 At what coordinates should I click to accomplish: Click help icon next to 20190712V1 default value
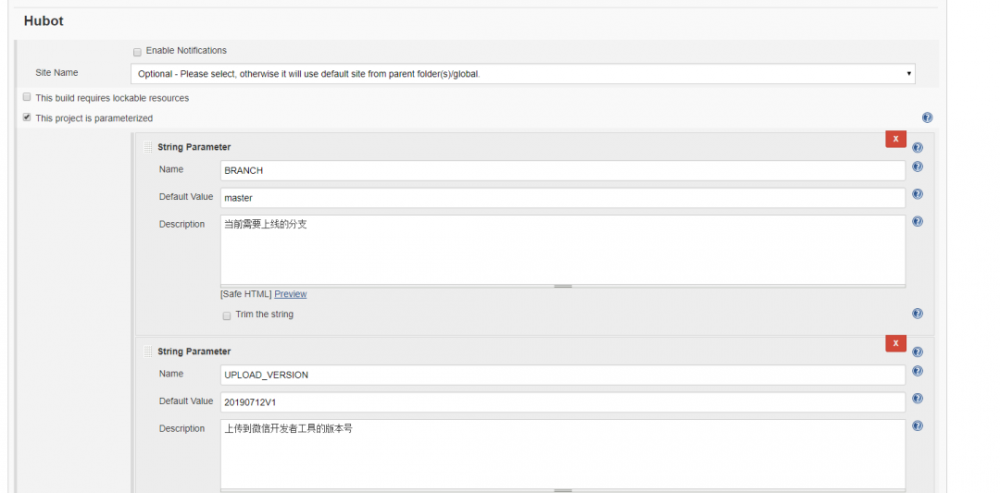click(x=918, y=399)
